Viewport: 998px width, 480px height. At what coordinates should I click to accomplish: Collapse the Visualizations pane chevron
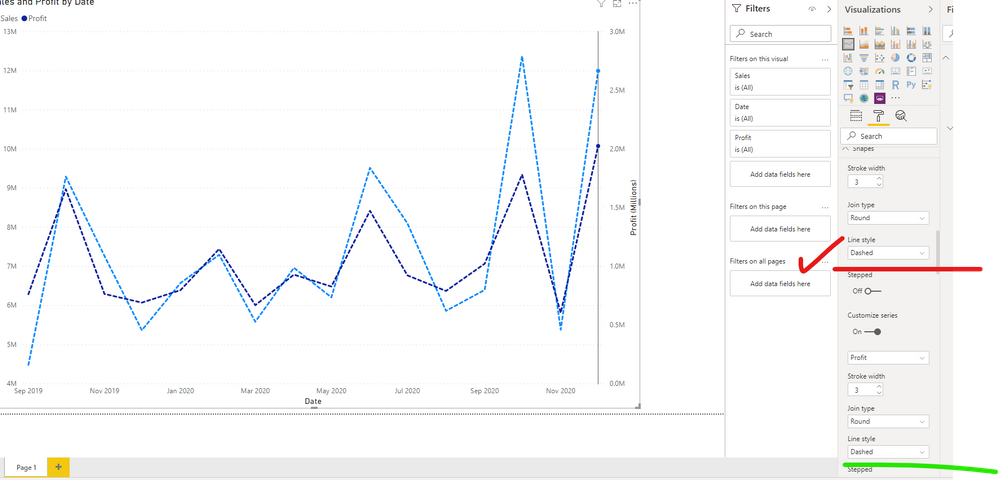931,9
